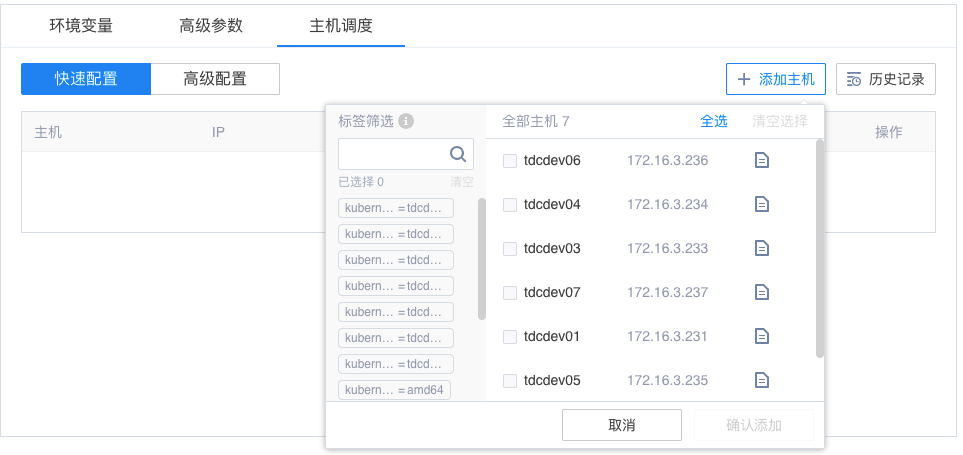Screen dimensions: 963x455
Task: Check the tdcdev03 host checkbox
Action: tap(510, 249)
